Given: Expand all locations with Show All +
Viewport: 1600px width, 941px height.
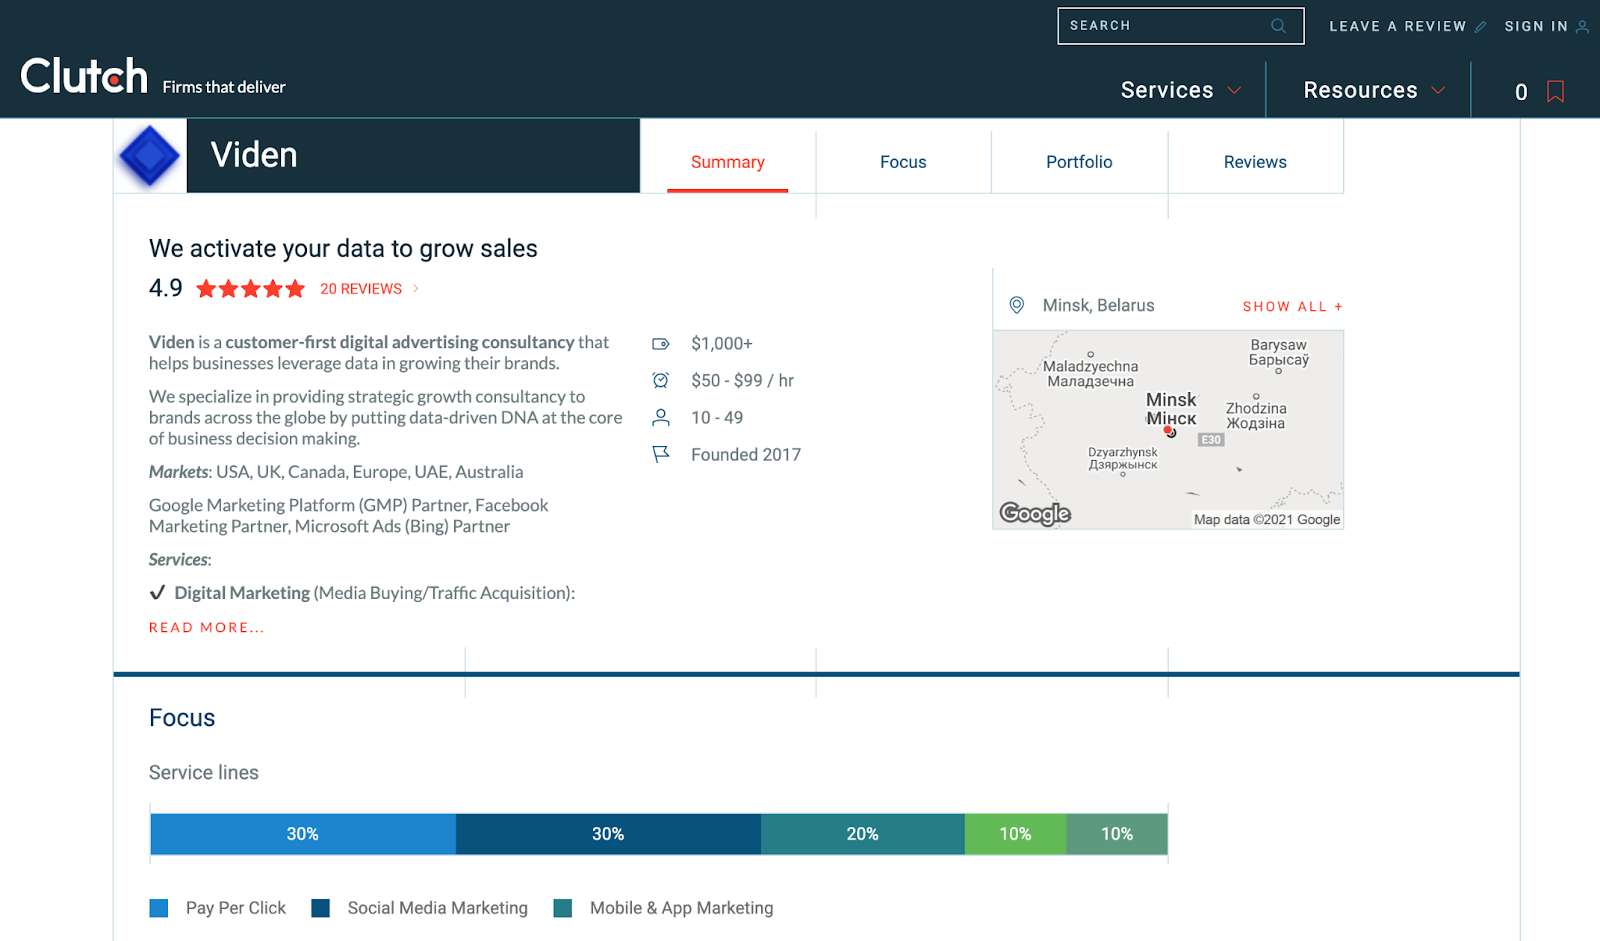Looking at the screenshot, I should pos(1293,307).
